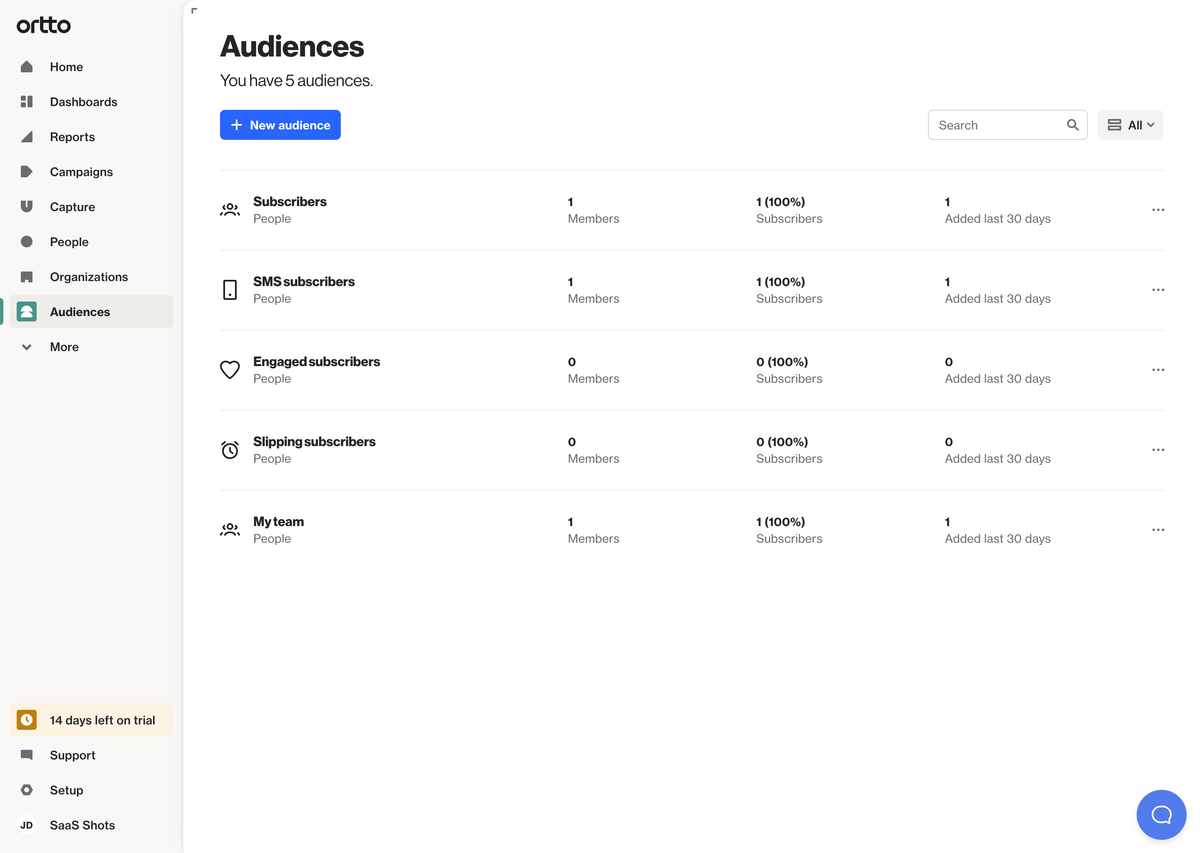1200x853 pixels.
Task: Click the phone icon for SMS subscribers
Action: click(x=230, y=290)
